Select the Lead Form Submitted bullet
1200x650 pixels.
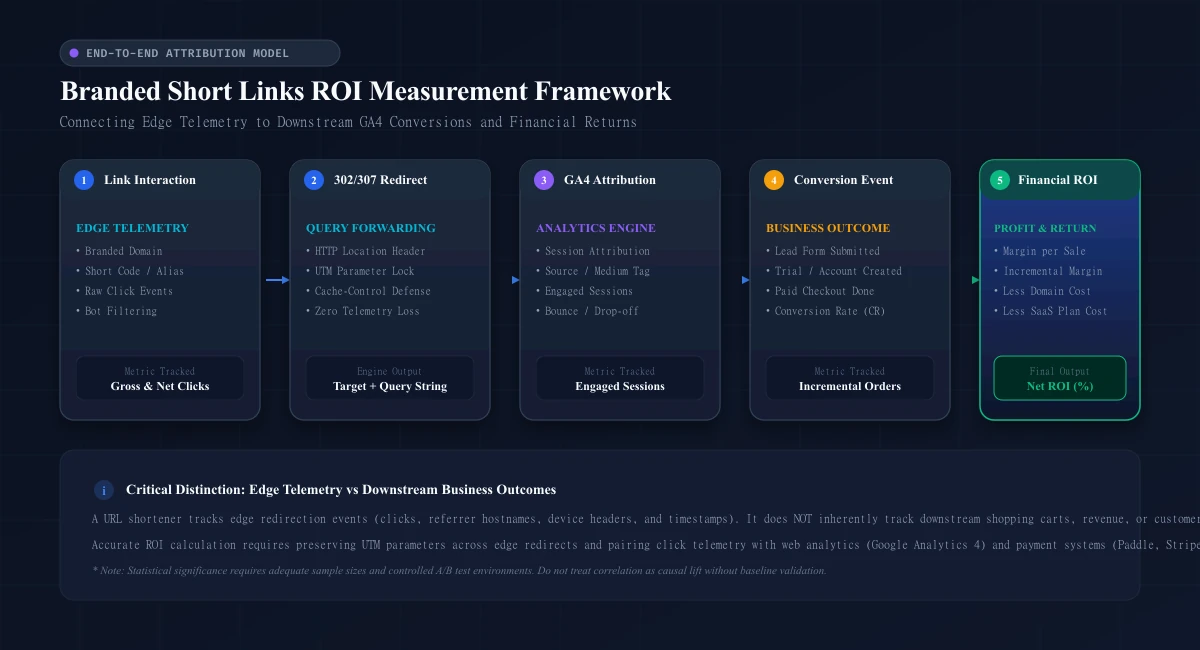click(x=823, y=251)
